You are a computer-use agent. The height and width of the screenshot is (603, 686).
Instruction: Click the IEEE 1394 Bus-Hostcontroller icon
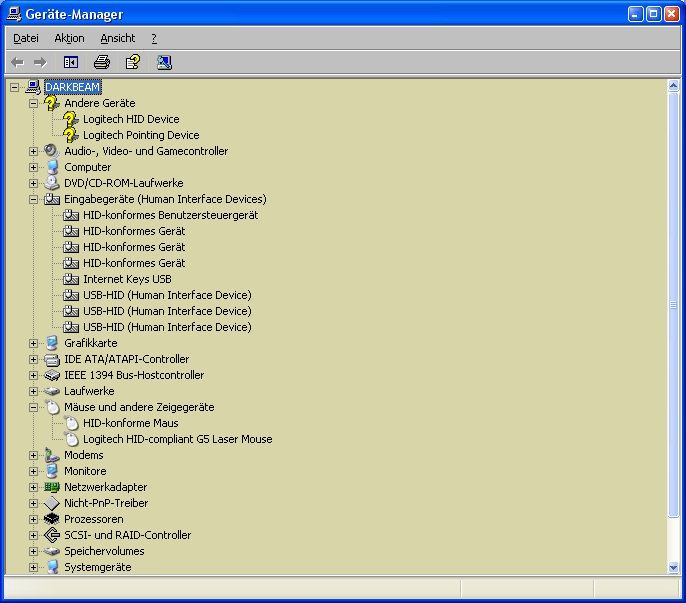[x=52, y=375]
